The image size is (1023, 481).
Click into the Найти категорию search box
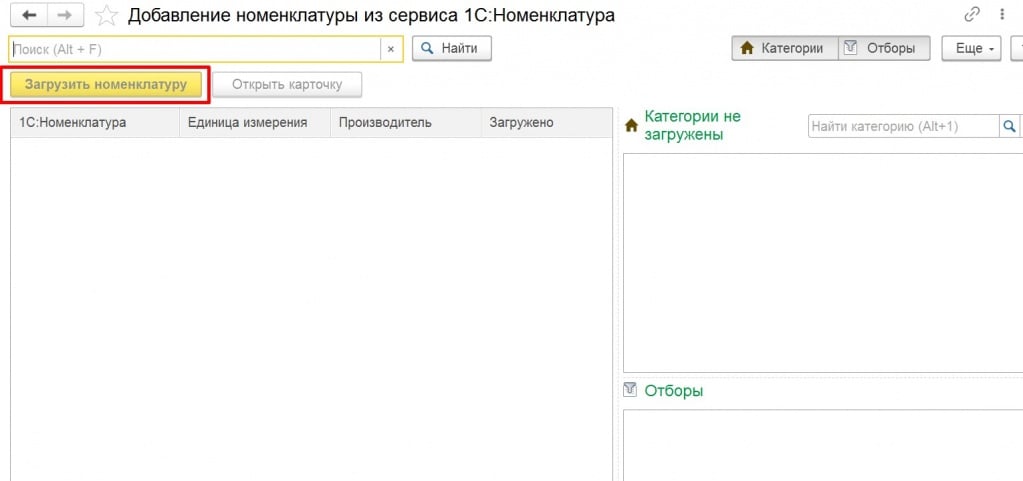(902, 126)
